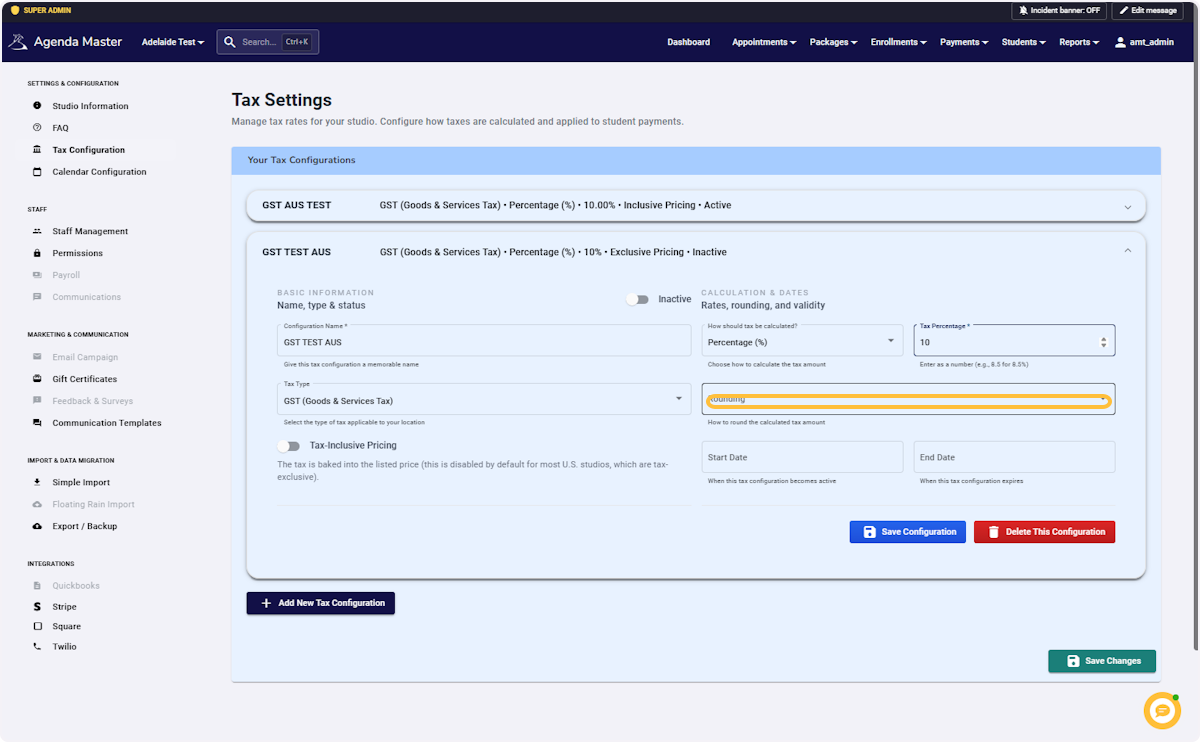Open the Studio Information sidebar item

pyautogui.click(x=90, y=106)
